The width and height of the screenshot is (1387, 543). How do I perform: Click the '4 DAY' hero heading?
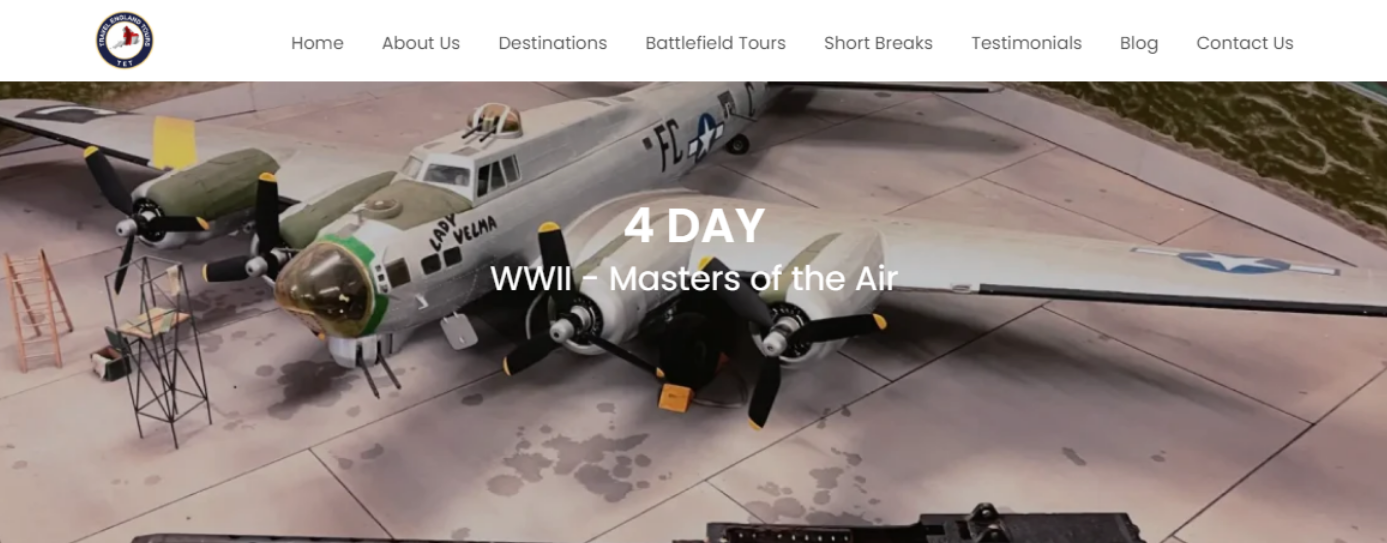(x=694, y=226)
